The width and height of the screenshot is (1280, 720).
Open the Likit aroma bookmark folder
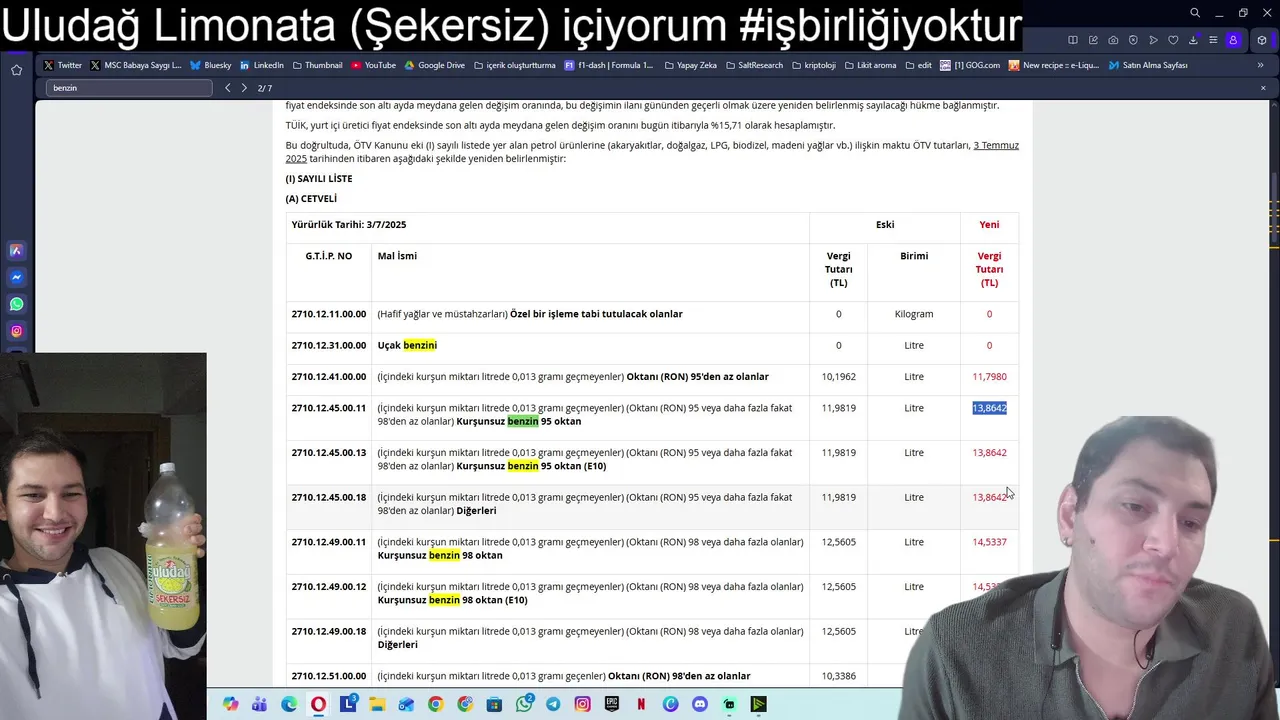[x=871, y=65]
